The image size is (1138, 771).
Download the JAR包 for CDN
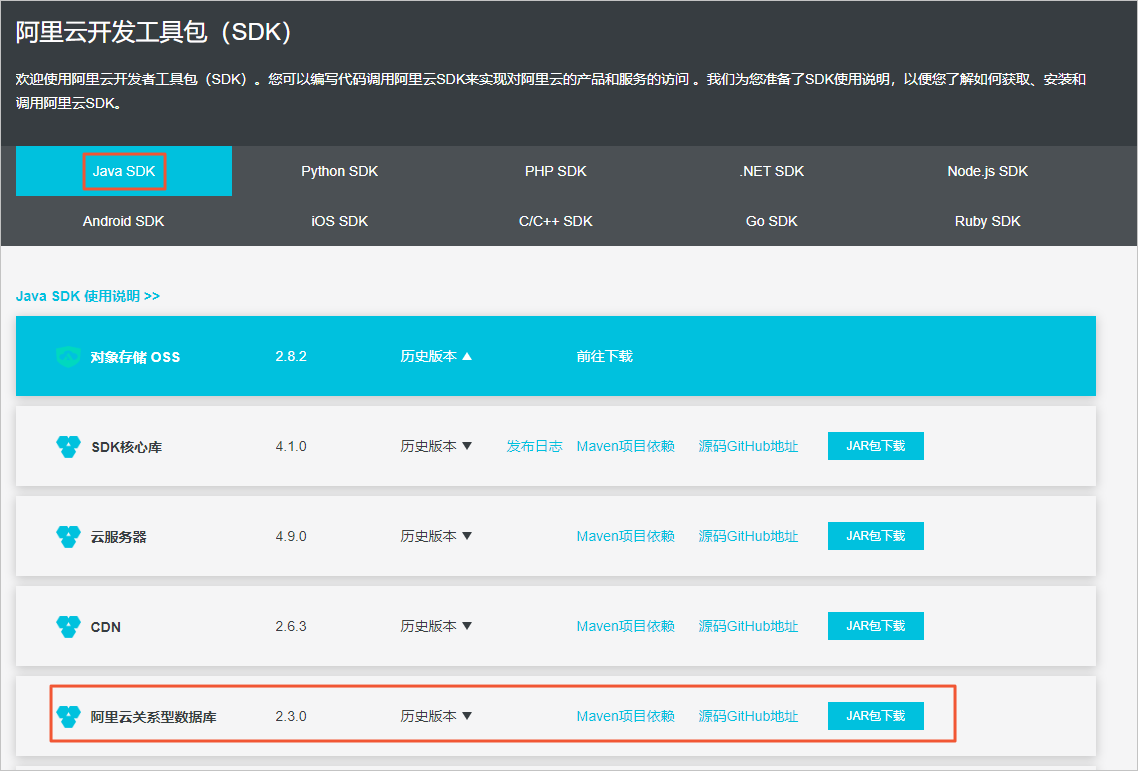coord(876,626)
